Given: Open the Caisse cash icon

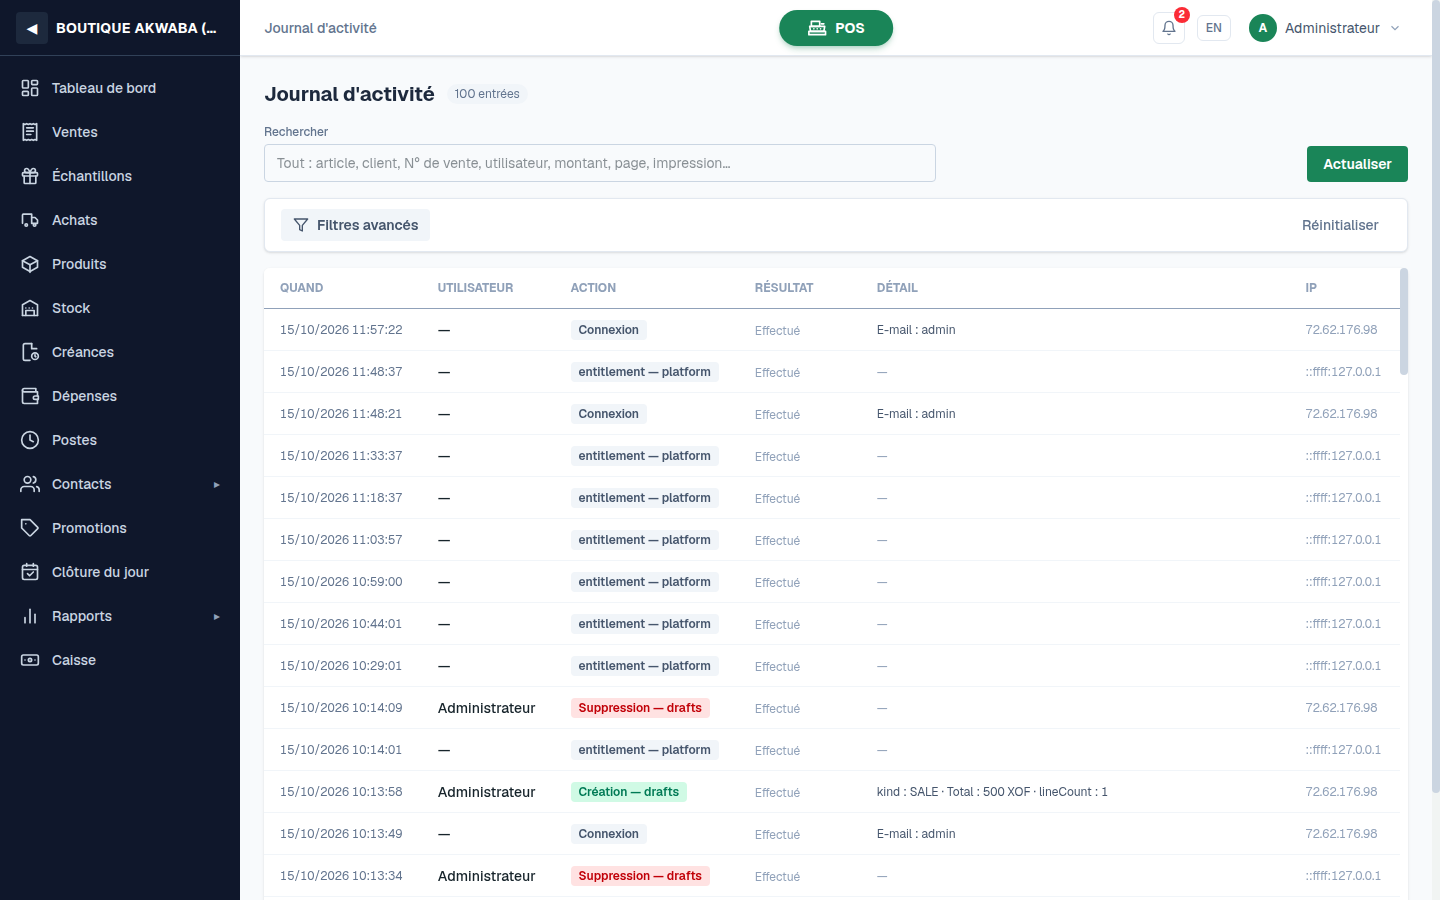Looking at the screenshot, I should [x=30, y=660].
